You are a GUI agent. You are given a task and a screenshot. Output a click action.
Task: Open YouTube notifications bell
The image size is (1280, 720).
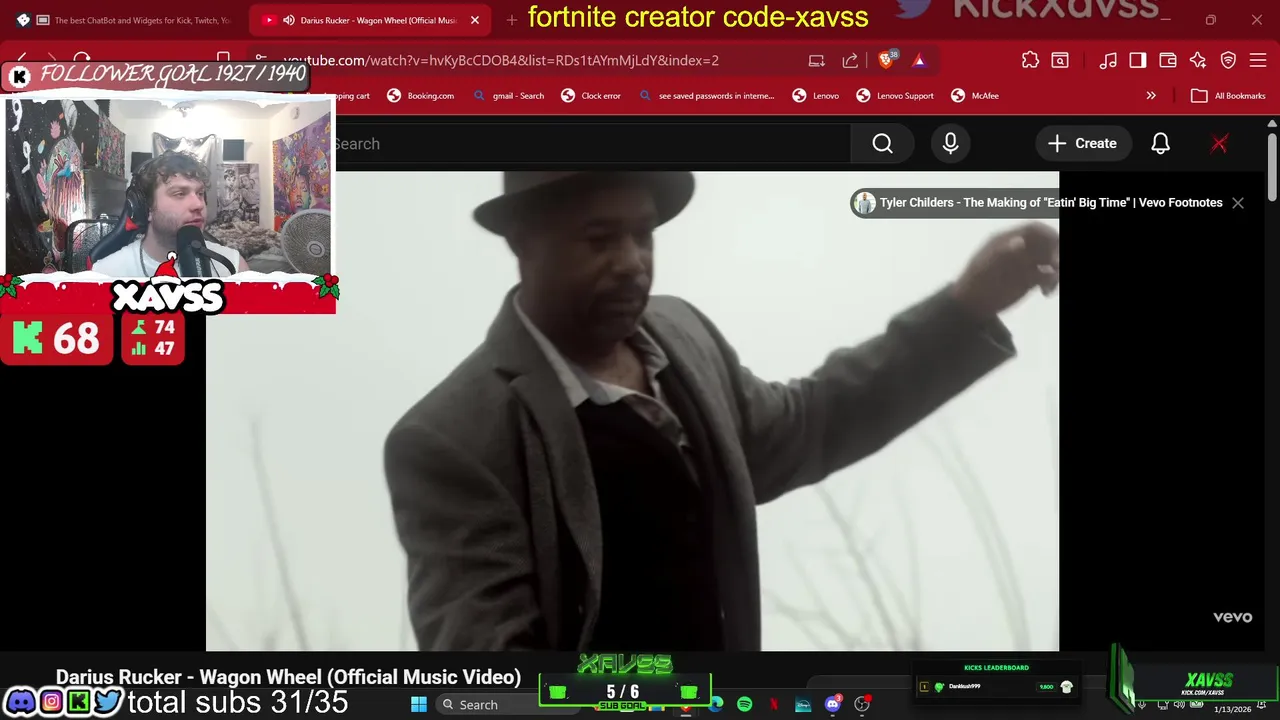1160,144
